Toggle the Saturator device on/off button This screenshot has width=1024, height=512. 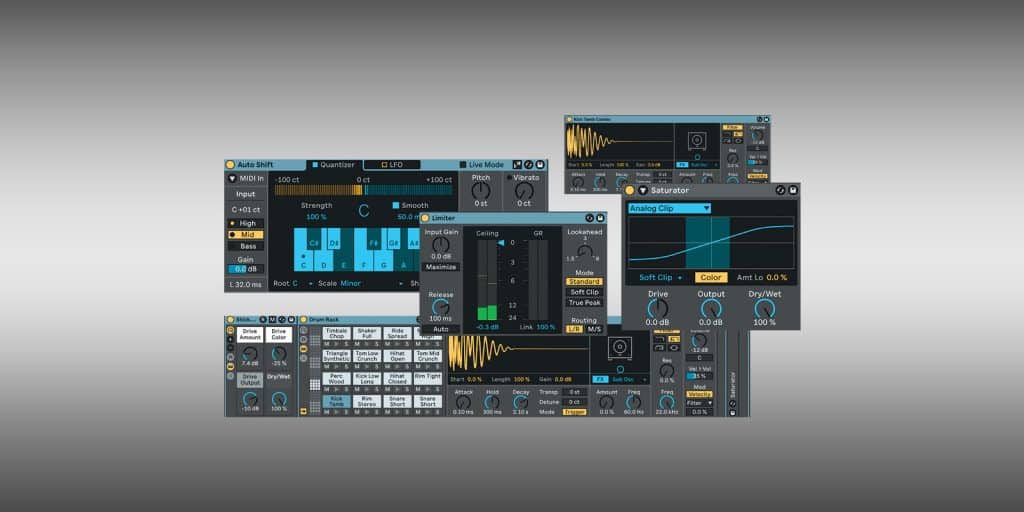[630, 190]
